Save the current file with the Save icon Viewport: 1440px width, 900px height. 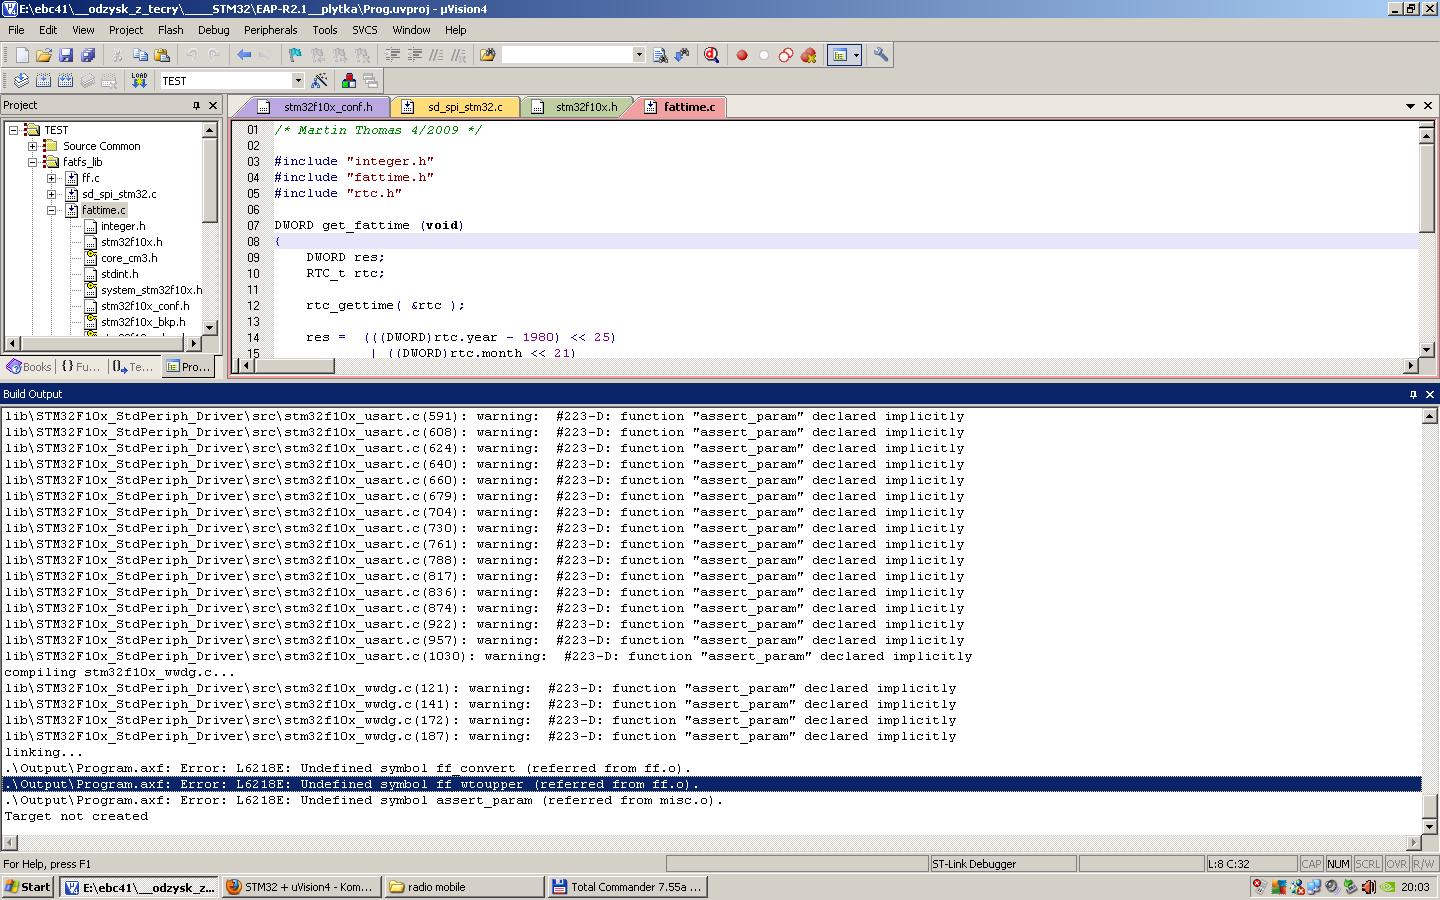[66, 55]
